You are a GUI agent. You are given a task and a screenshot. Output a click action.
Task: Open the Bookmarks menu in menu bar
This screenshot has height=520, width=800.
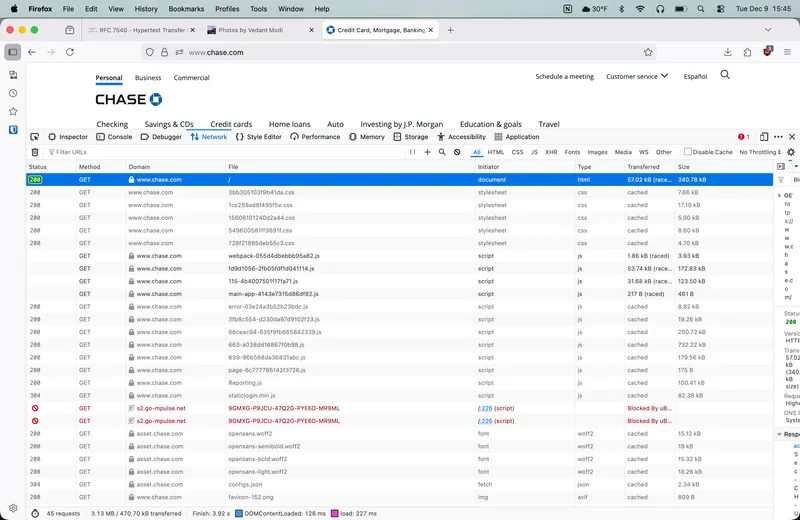(186, 8)
